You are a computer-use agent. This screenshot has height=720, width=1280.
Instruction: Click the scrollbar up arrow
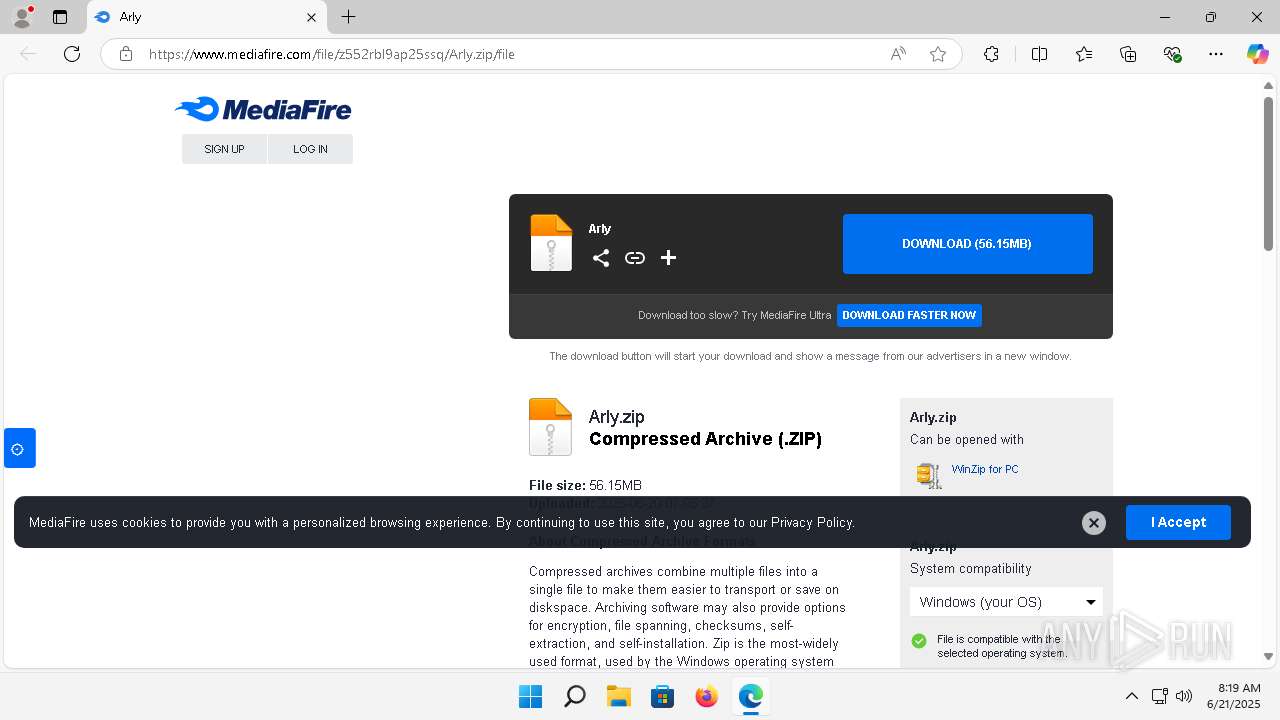(1268, 85)
